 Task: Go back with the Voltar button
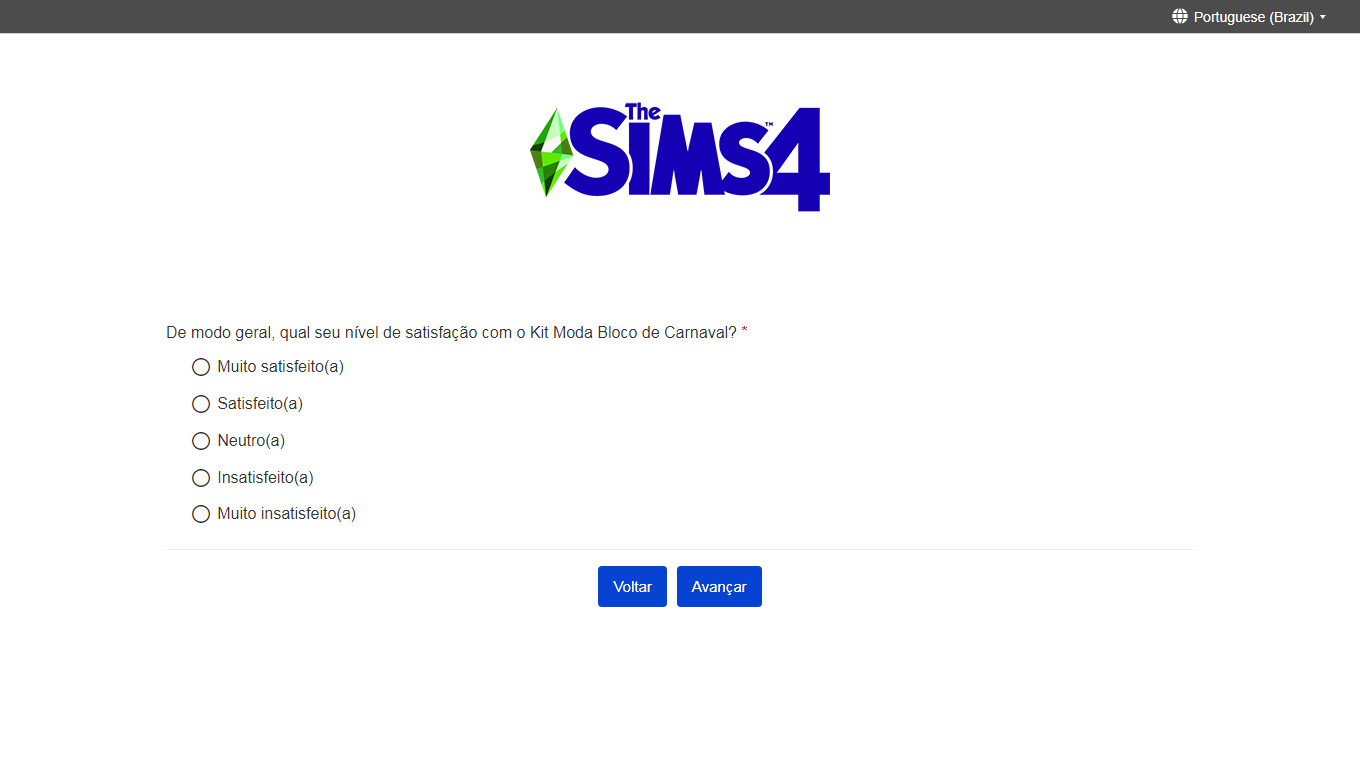point(632,586)
